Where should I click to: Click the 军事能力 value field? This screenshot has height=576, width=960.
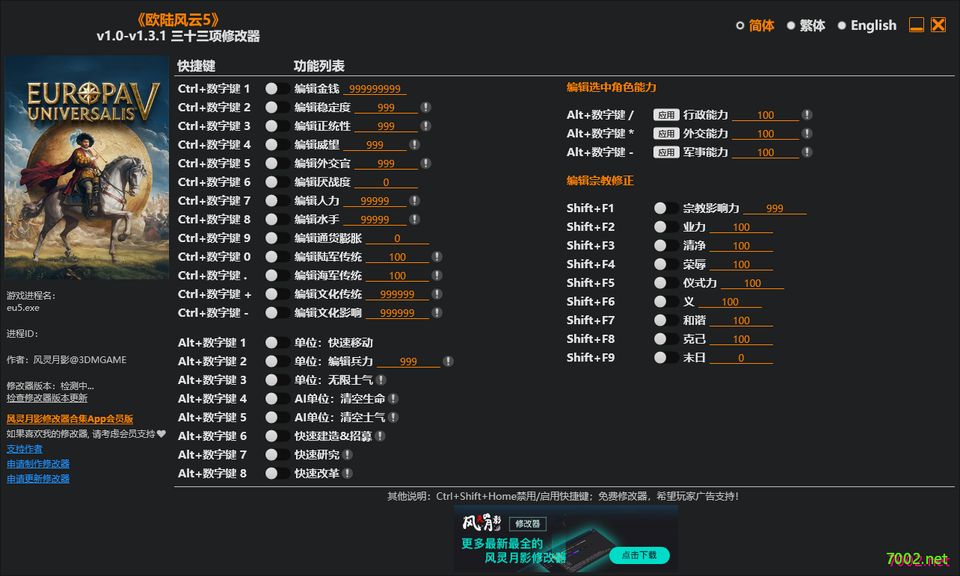[x=765, y=152]
